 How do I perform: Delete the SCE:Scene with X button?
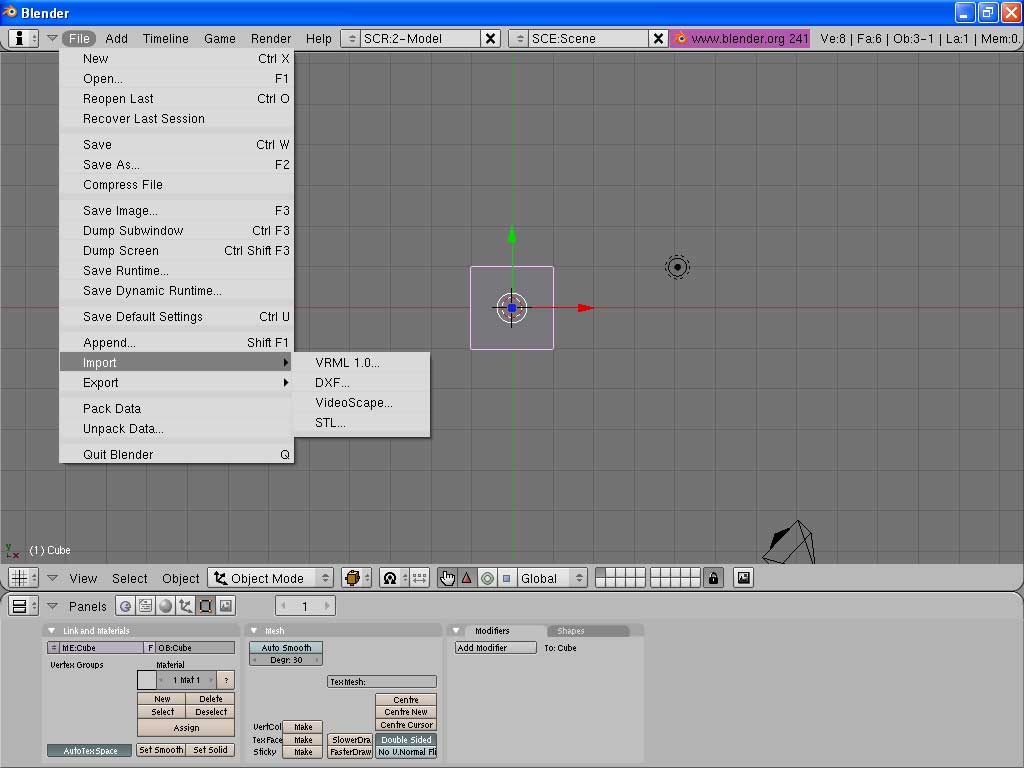pos(658,39)
